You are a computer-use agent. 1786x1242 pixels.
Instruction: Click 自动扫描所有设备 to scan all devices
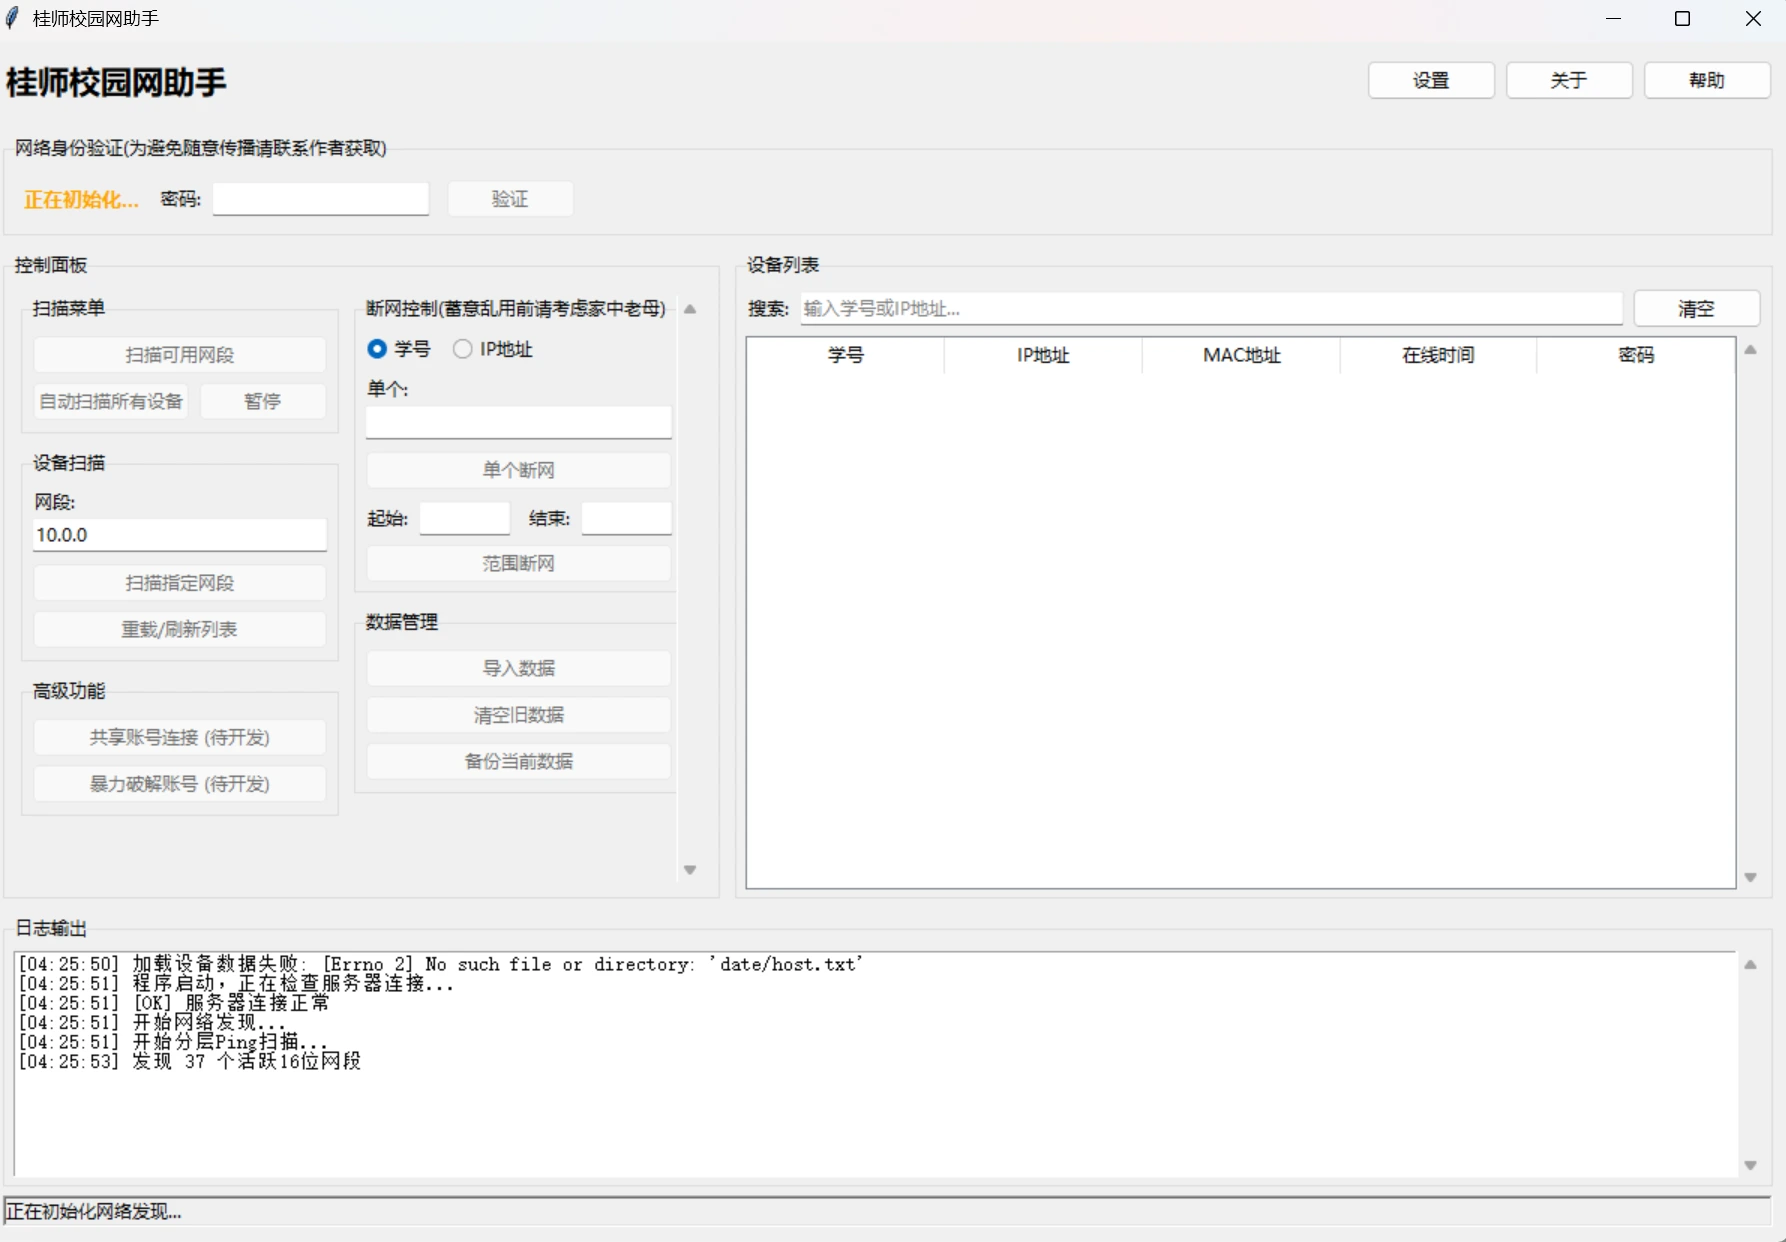pos(110,400)
